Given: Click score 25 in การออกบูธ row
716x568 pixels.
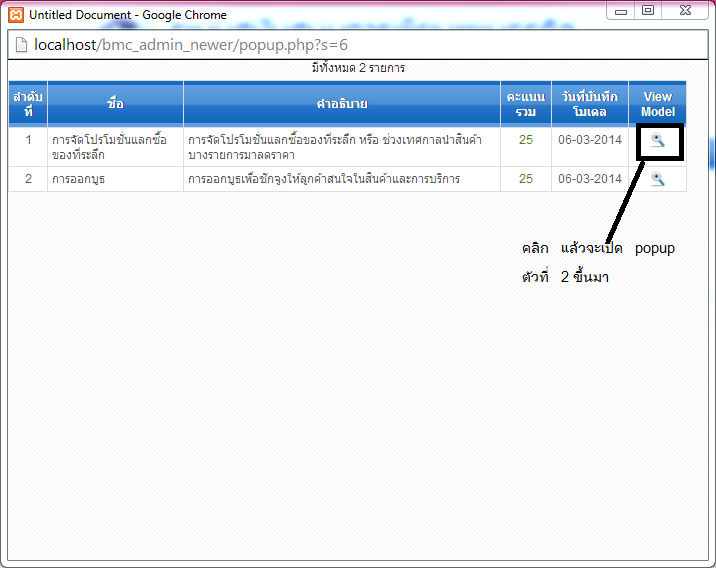Looking at the screenshot, I should [x=526, y=179].
